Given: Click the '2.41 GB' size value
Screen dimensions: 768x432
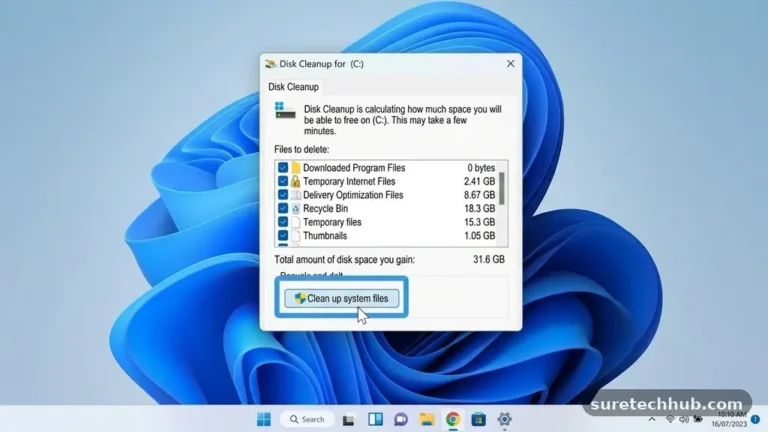Looking at the screenshot, I should [480, 181].
